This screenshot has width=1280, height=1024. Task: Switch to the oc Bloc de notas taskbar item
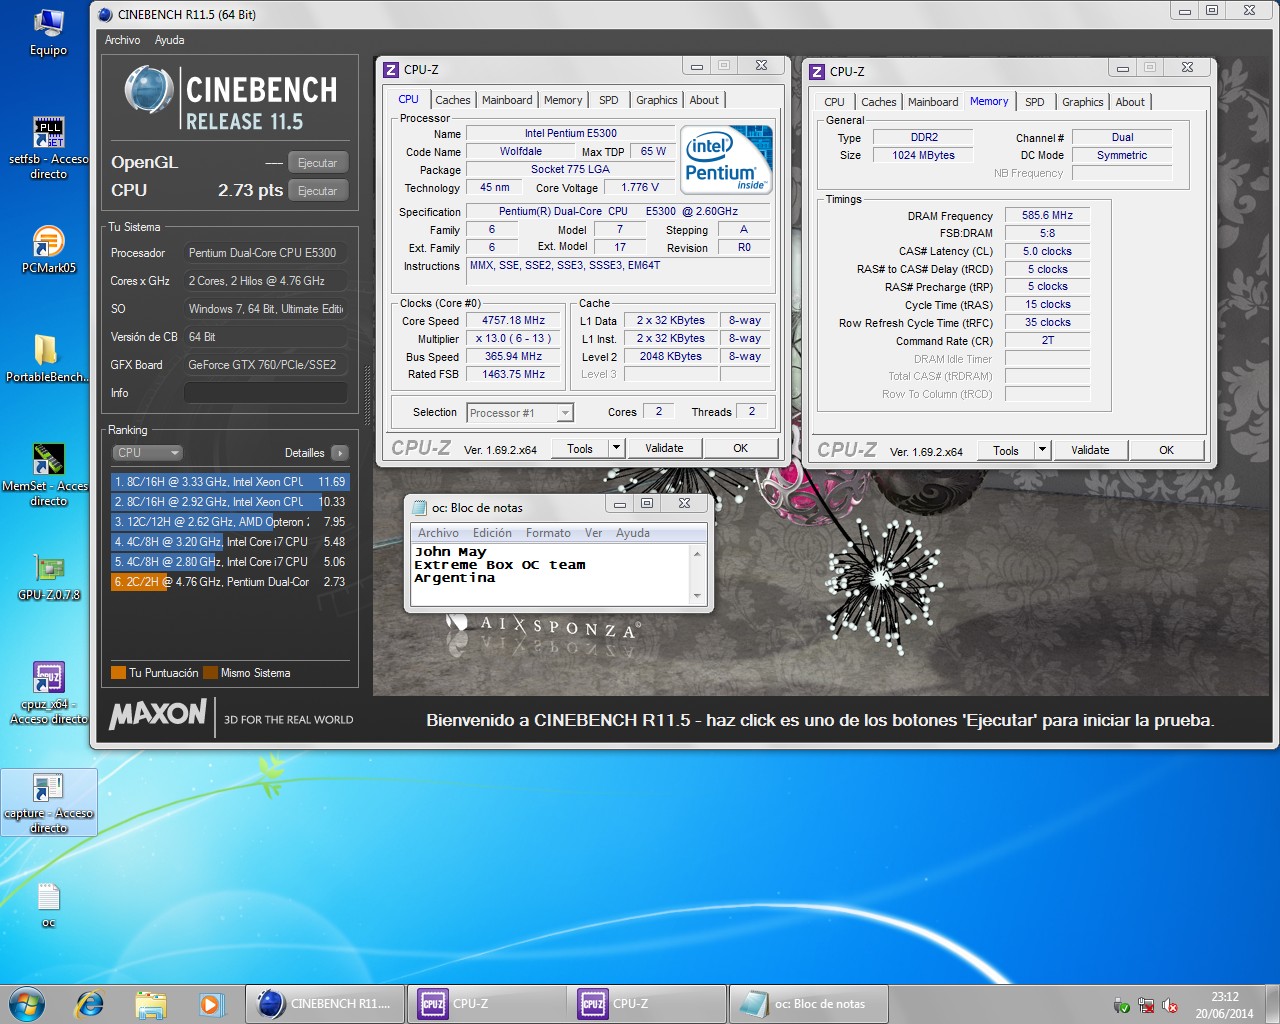click(x=808, y=1003)
